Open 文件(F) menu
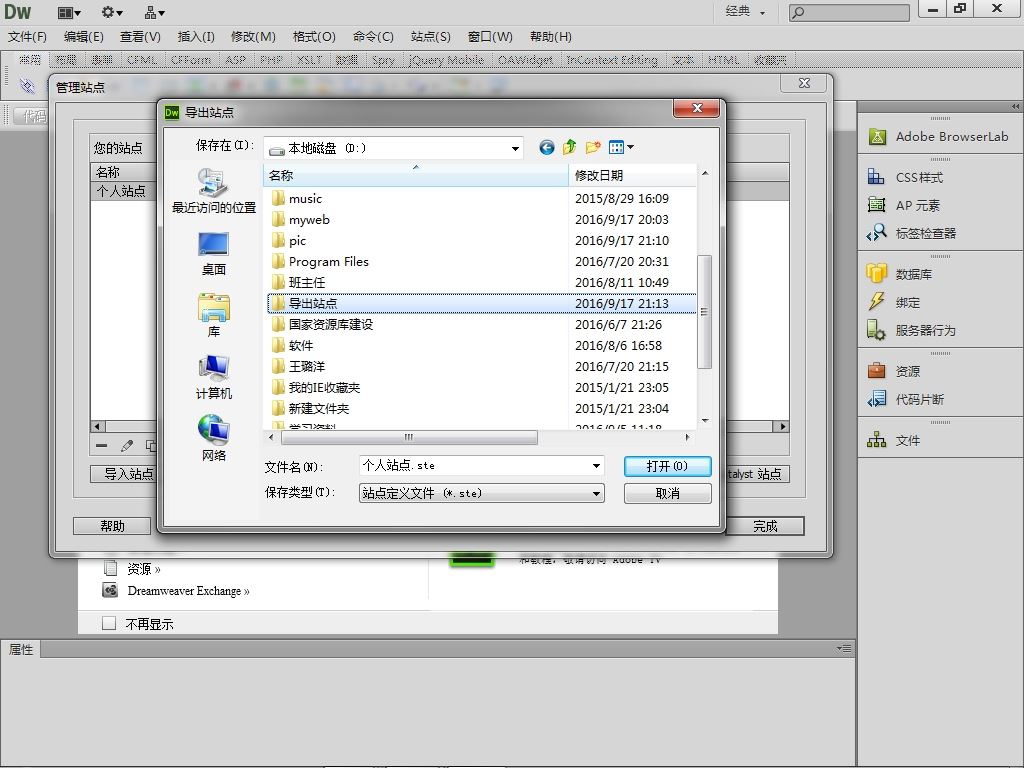Screen dimensions: 1024x768 tap(27, 37)
